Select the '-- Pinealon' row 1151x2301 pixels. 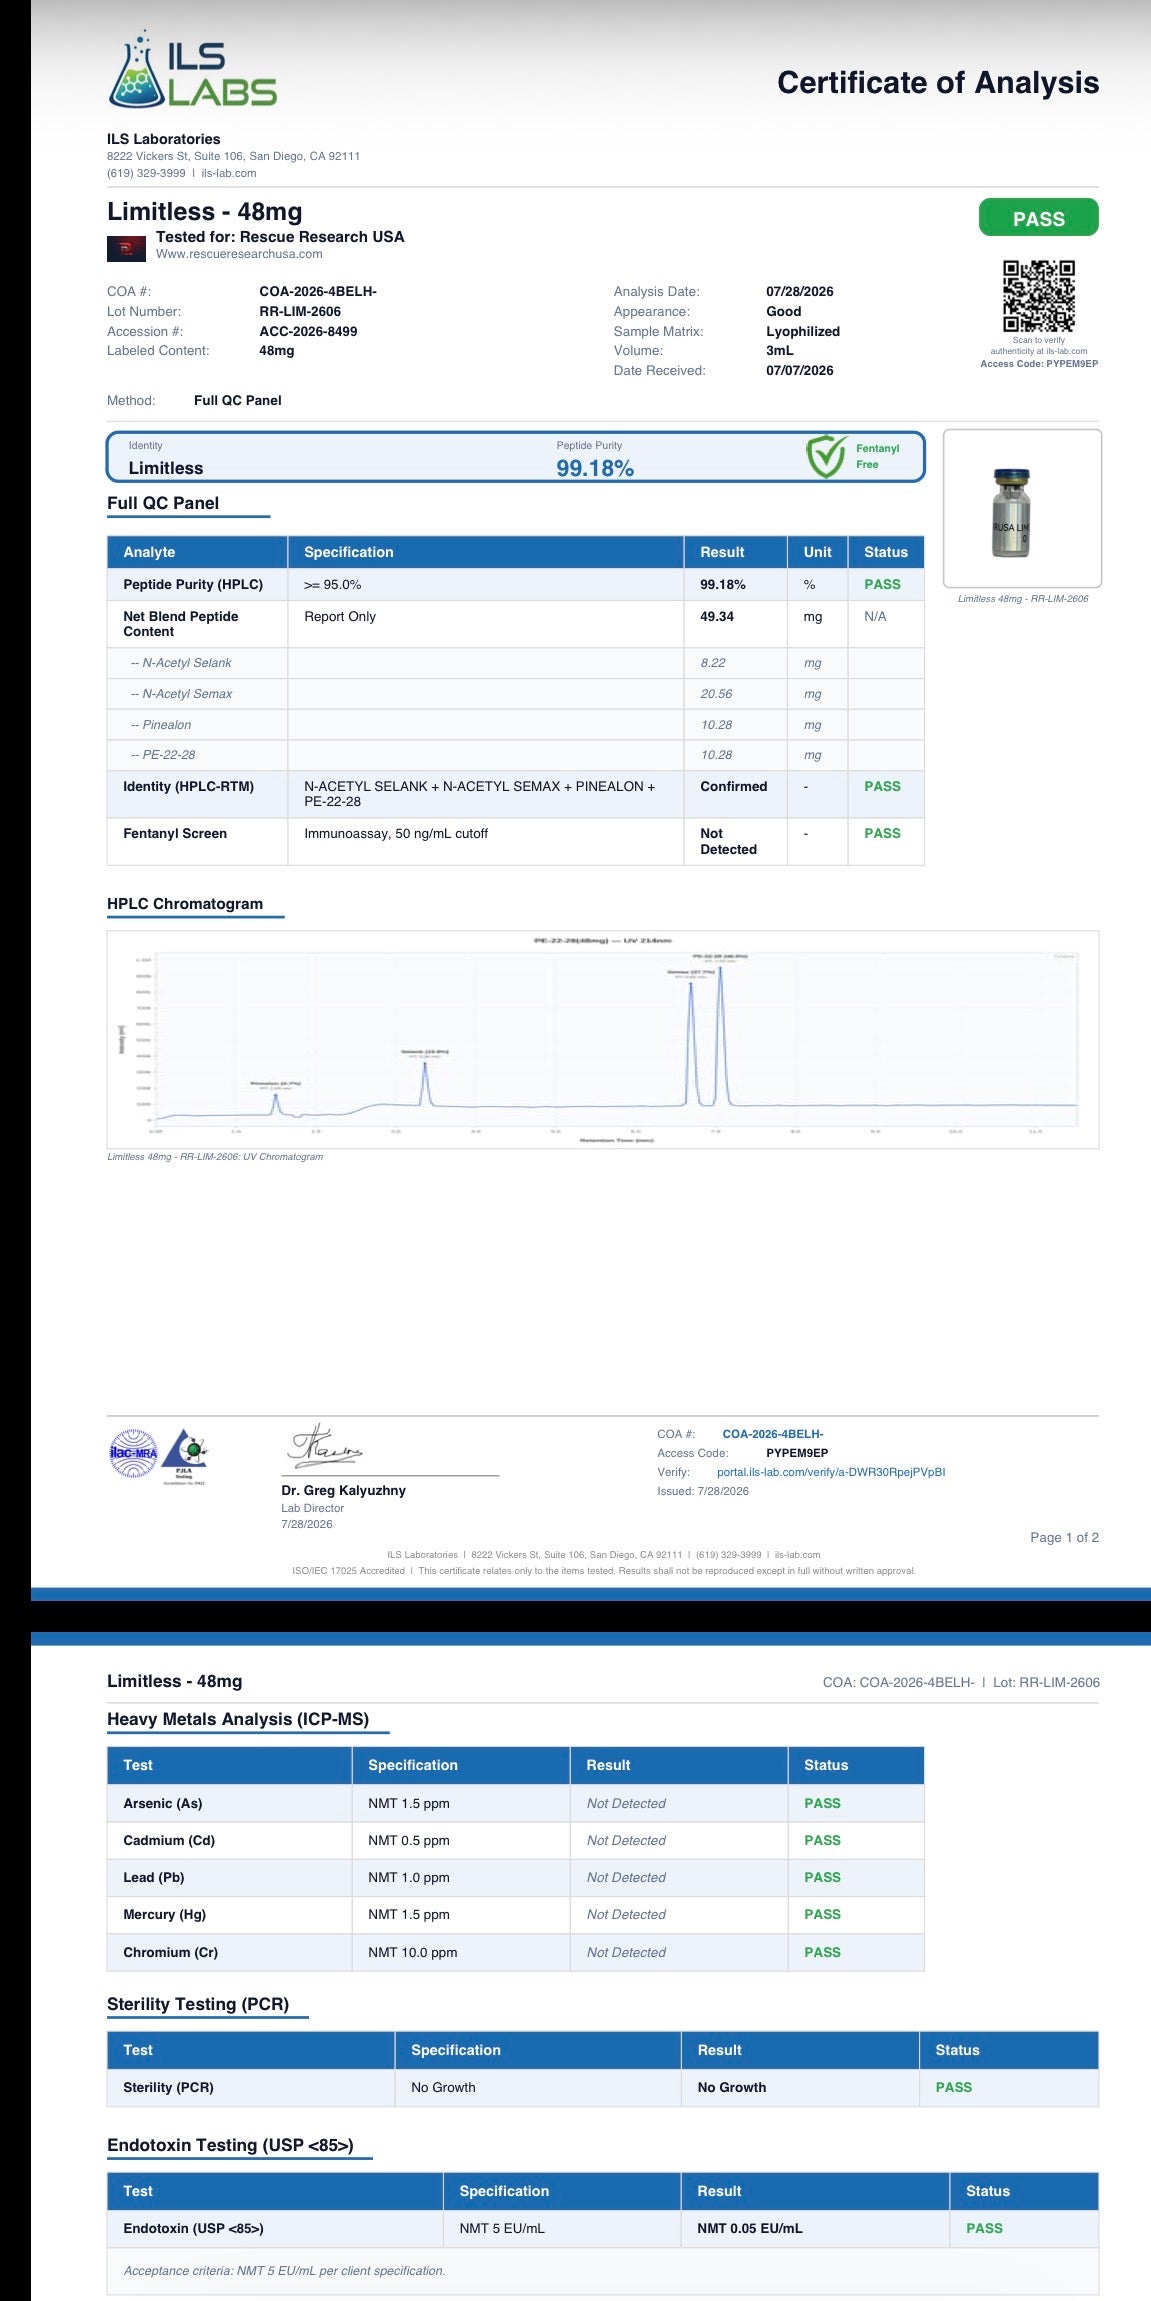point(515,725)
